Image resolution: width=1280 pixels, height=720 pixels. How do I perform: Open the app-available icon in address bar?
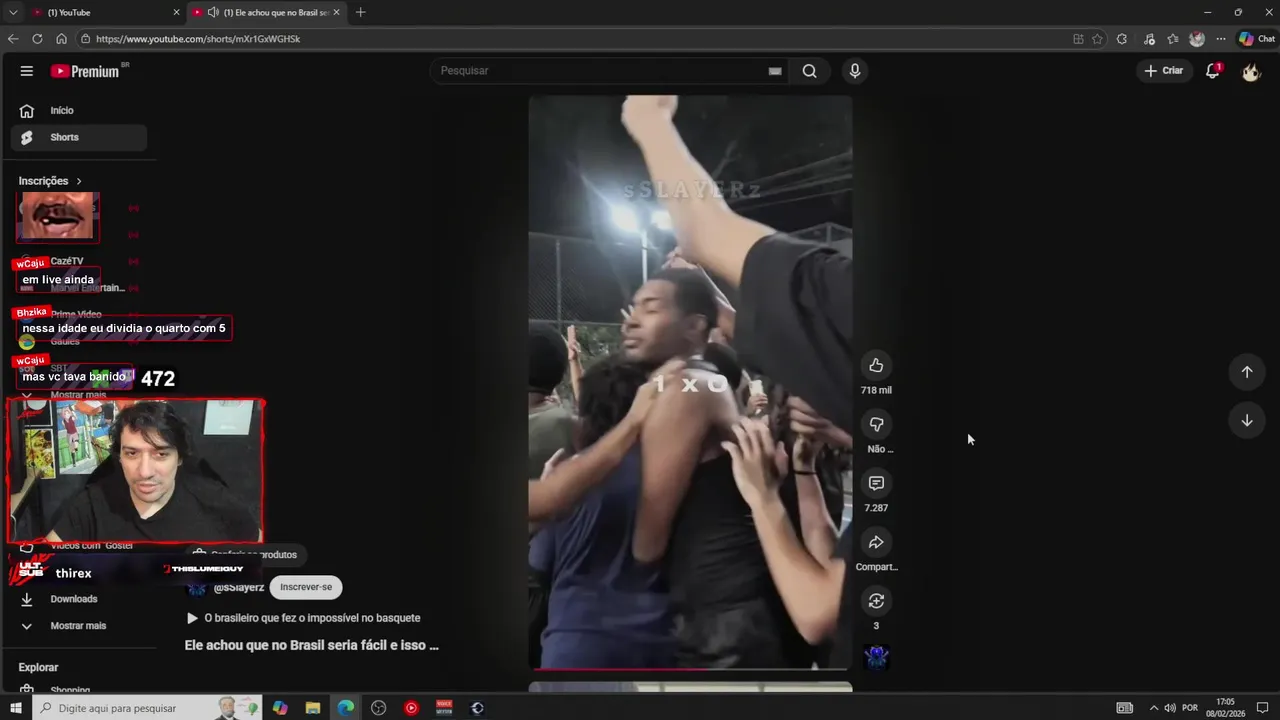(1078, 39)
